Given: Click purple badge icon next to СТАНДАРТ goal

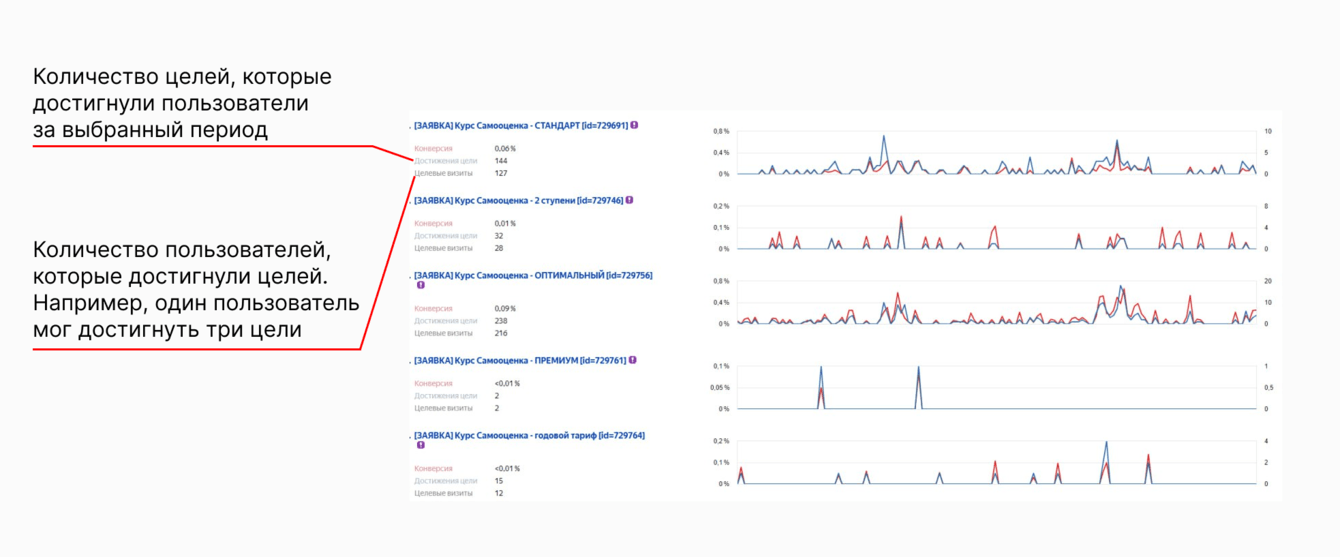Looking at the screenshot, I should 634,126.
